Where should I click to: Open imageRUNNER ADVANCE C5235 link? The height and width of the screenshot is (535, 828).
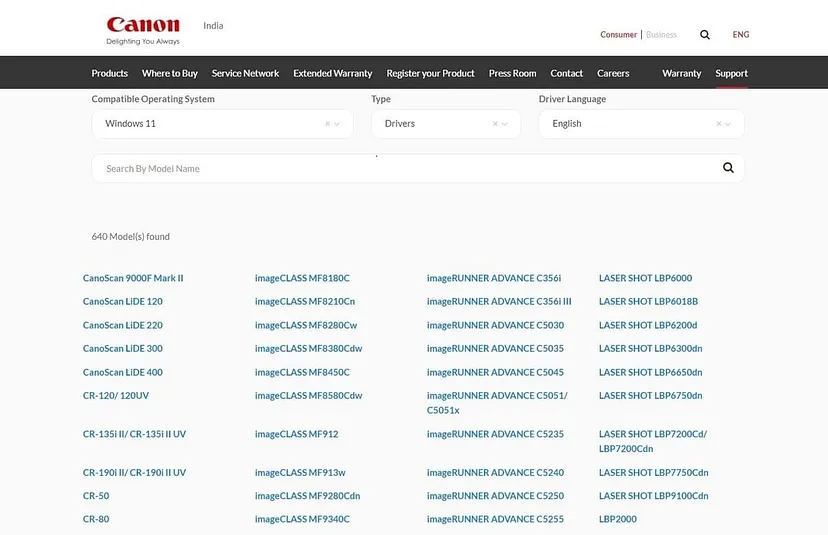click(495, 434)
